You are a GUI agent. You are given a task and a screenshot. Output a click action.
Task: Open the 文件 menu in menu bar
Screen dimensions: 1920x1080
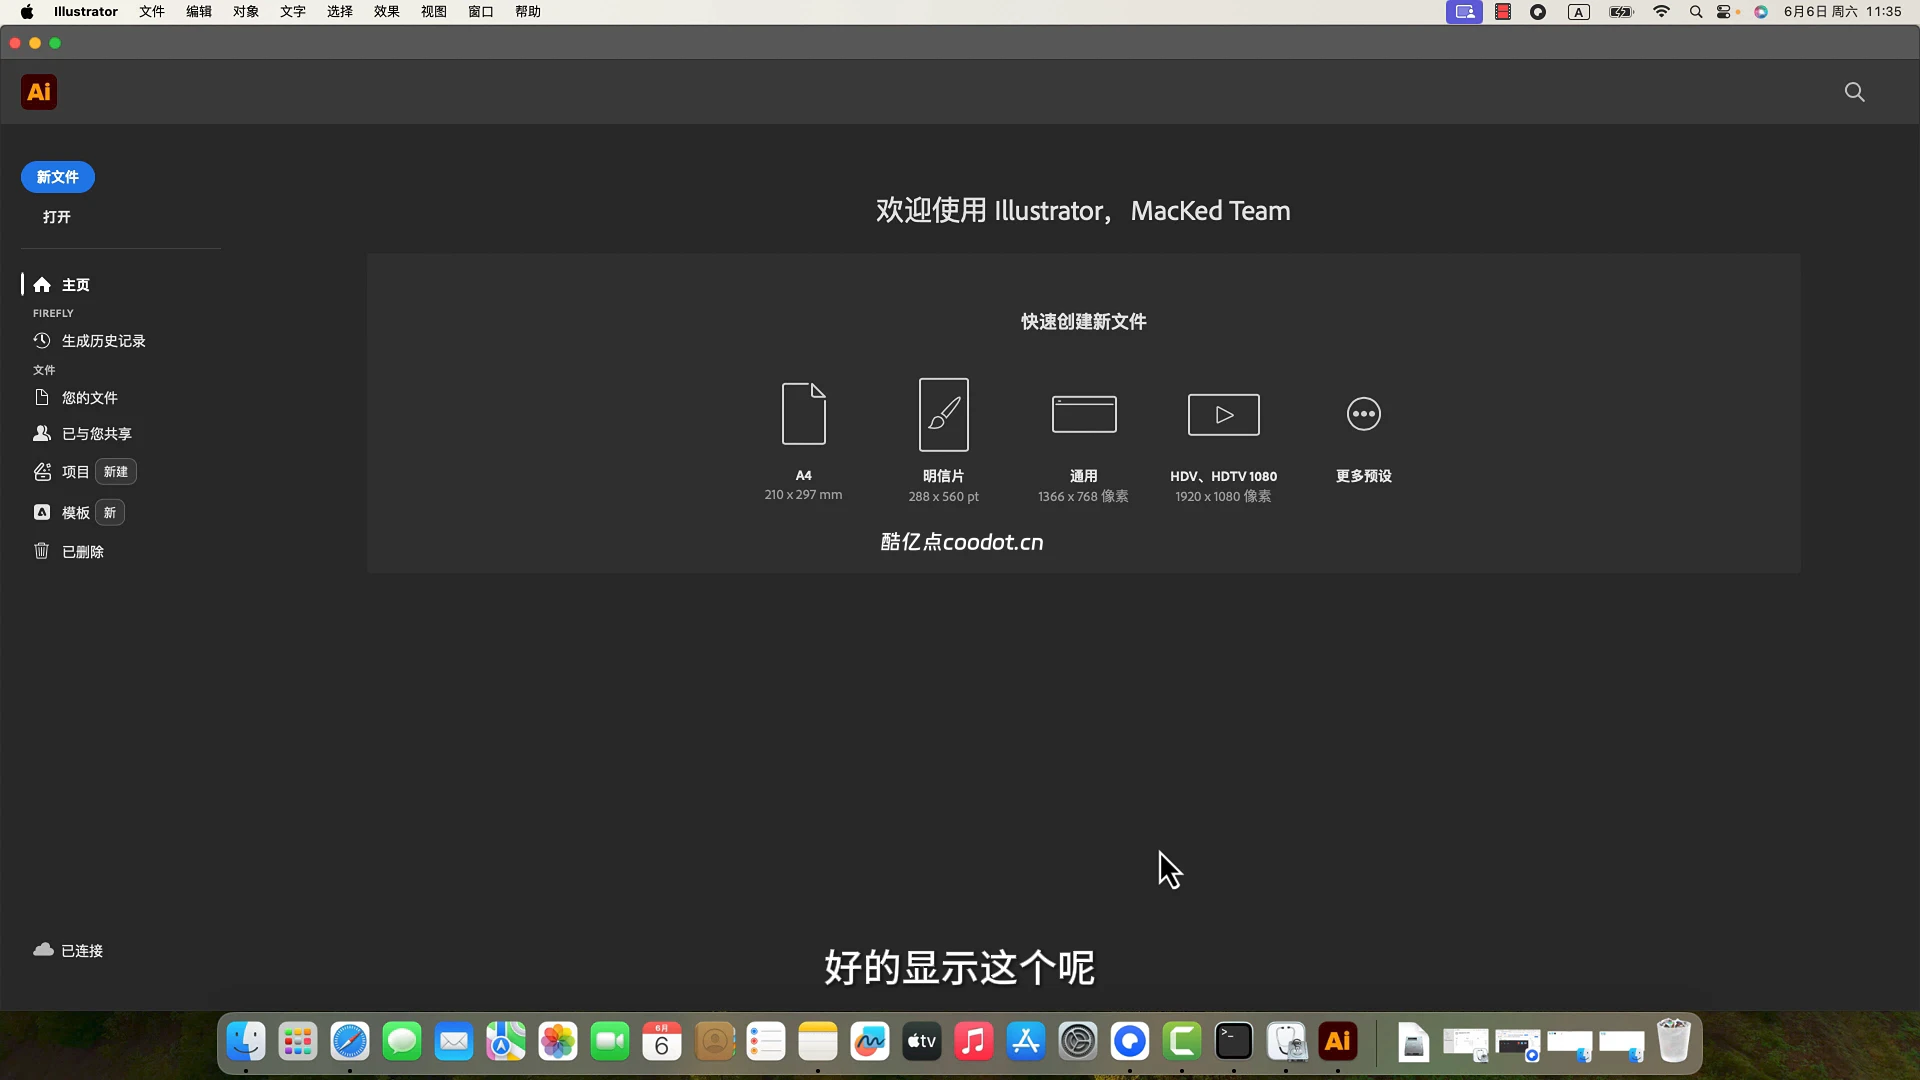tap(152, 12)
